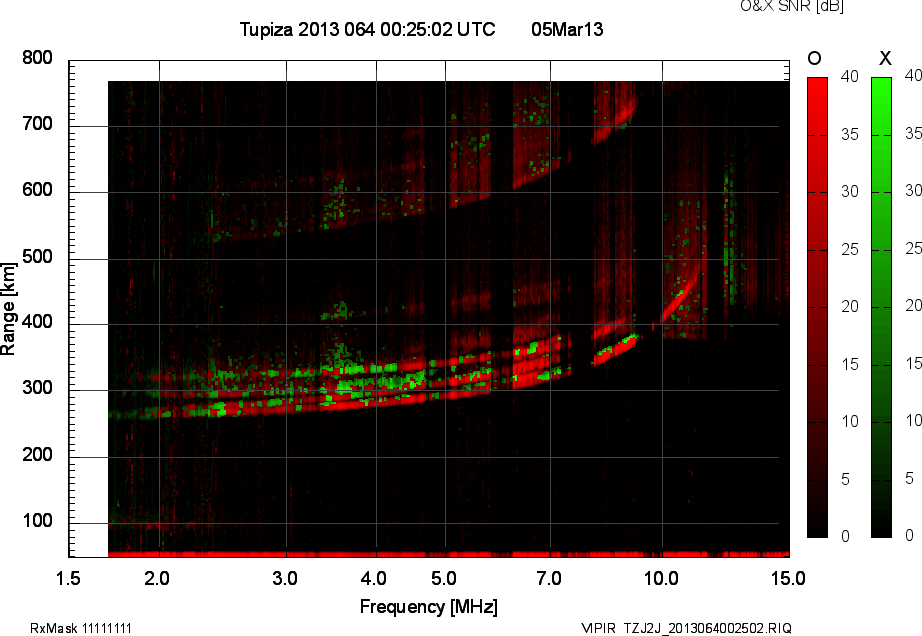
Task: Click the 200 range tick label
Action: (x=37, y=454)
